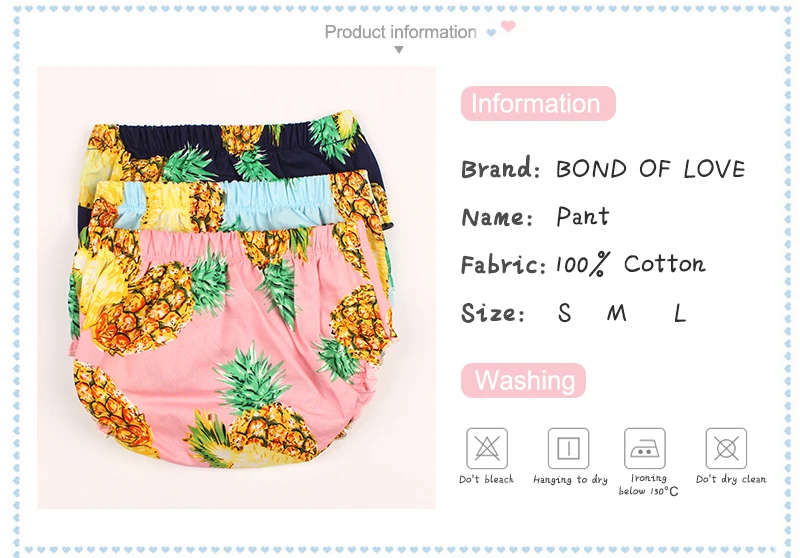Click the pink heart beside Product information

click(x=508, y=26)
